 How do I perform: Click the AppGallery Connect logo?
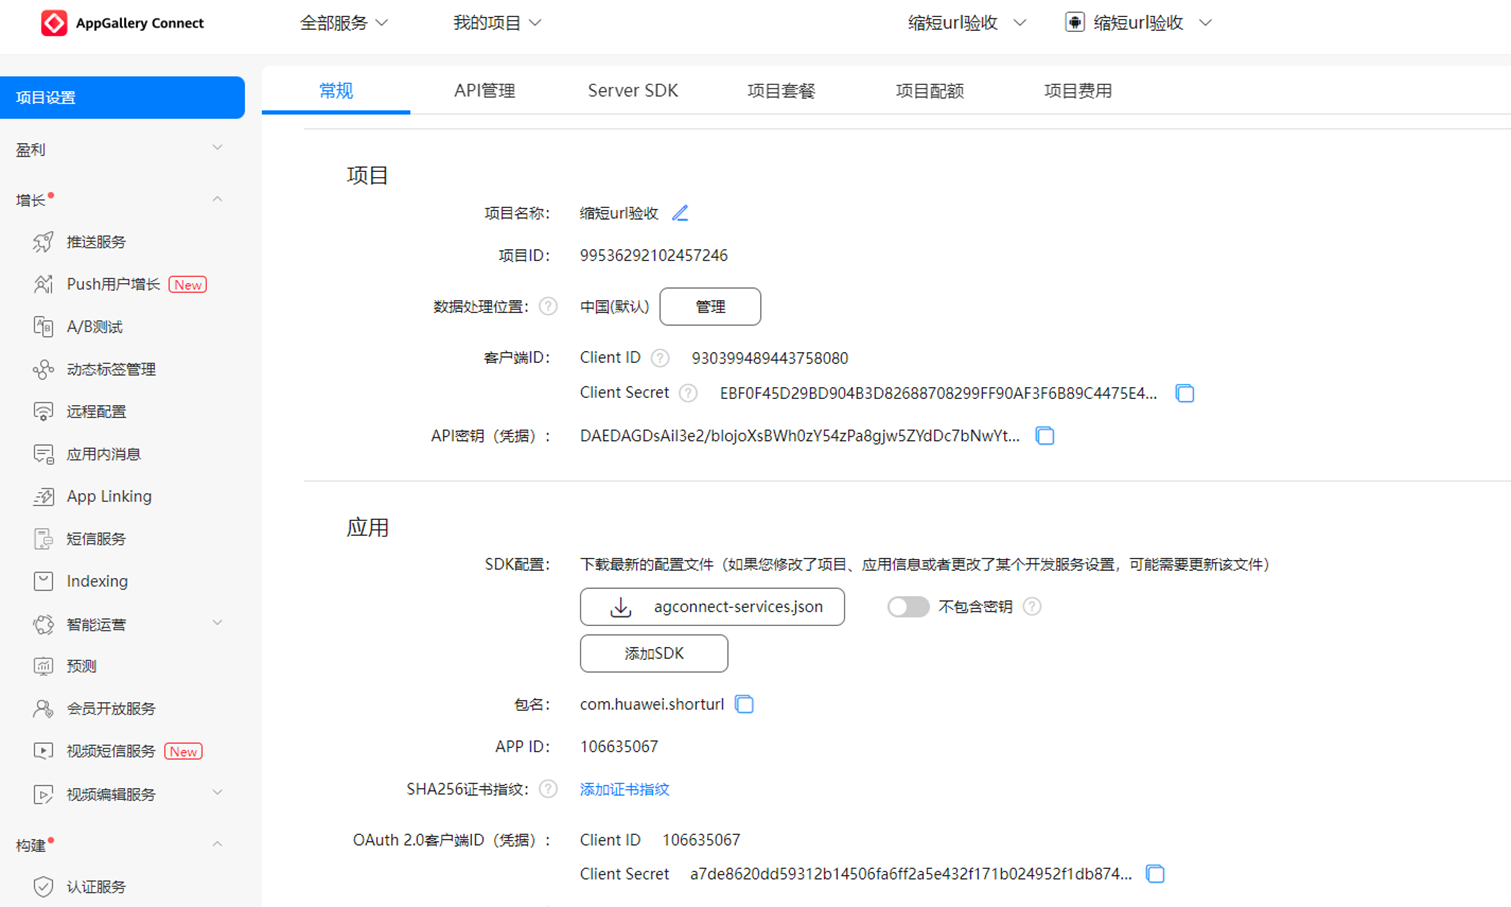122,22
